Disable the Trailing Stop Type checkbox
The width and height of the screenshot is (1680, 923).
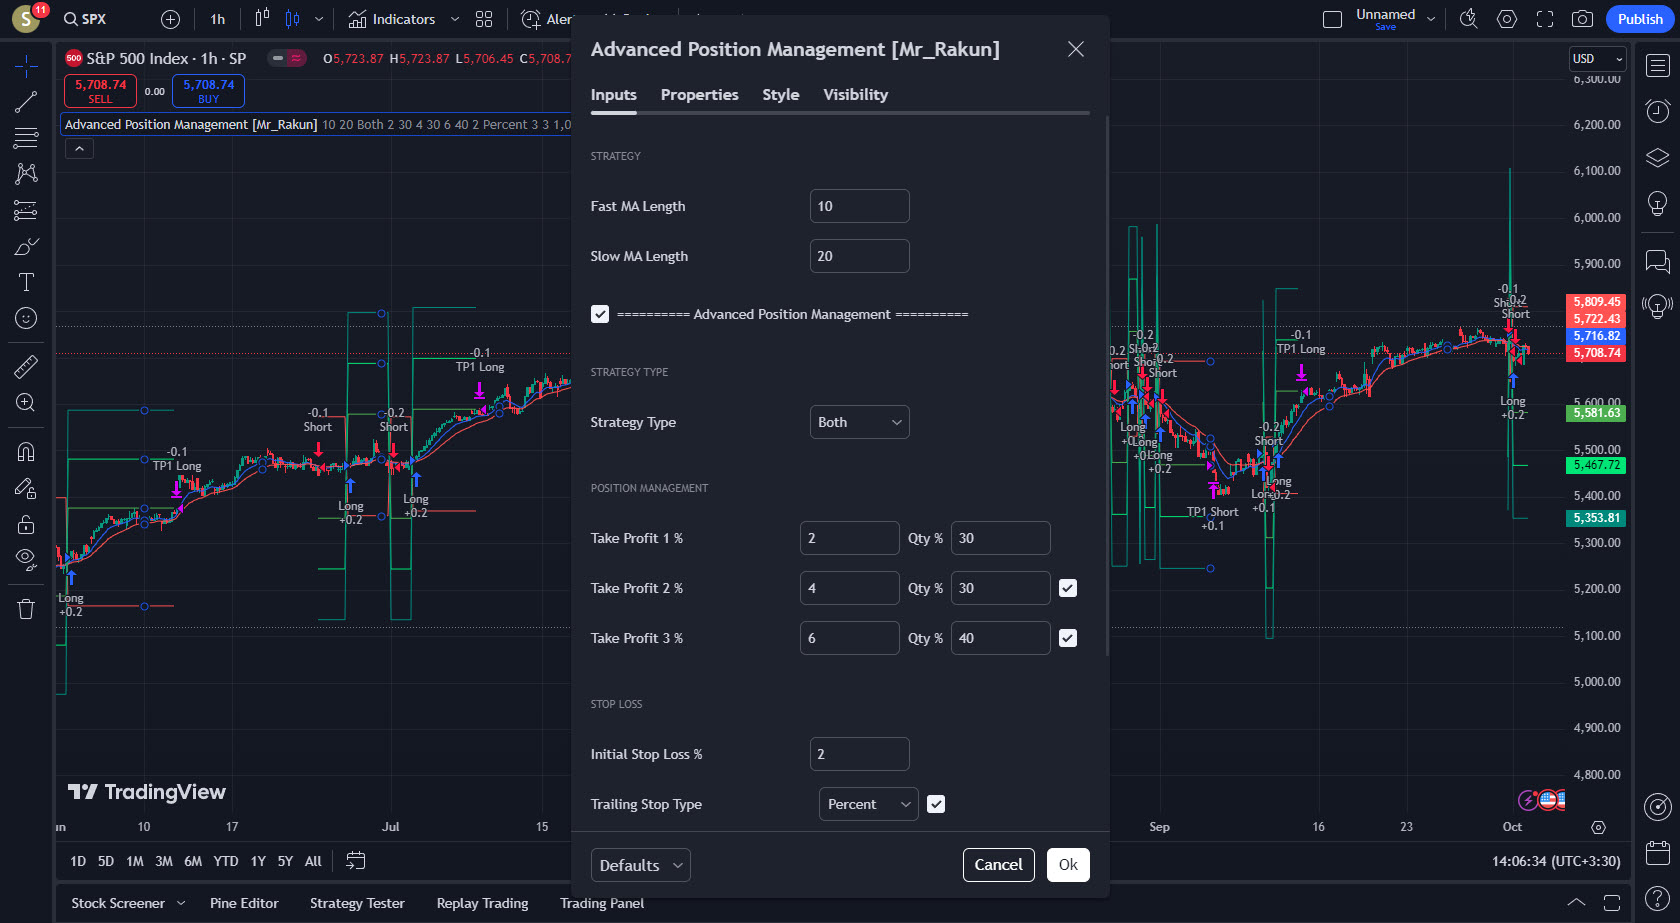(x=936, y=804)
